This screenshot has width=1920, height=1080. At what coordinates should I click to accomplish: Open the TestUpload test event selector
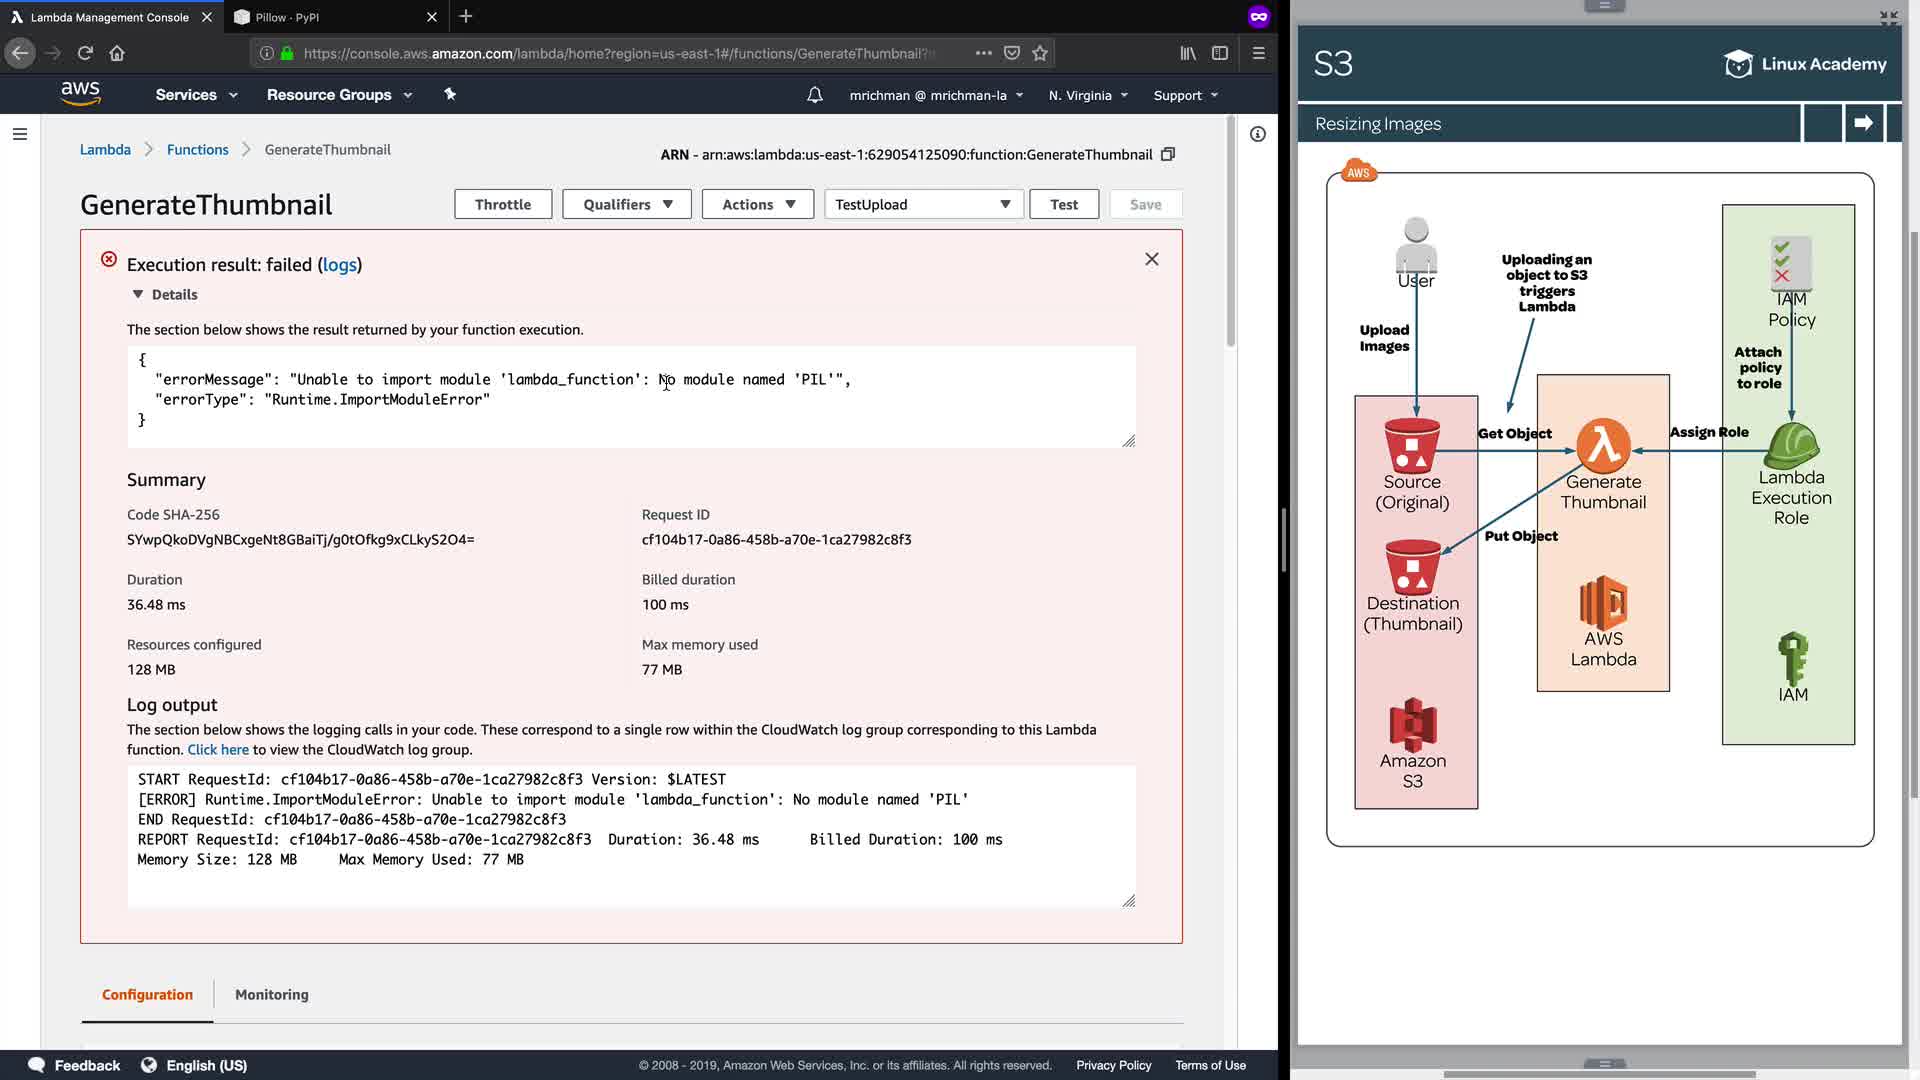(x=922, y=204)
